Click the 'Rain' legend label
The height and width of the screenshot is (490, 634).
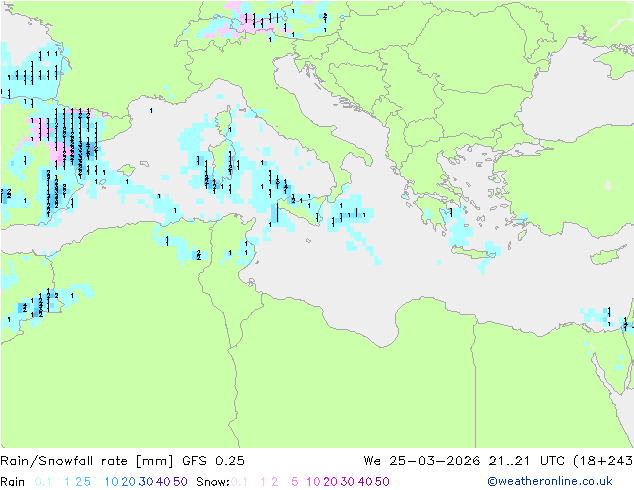[13, 482]
